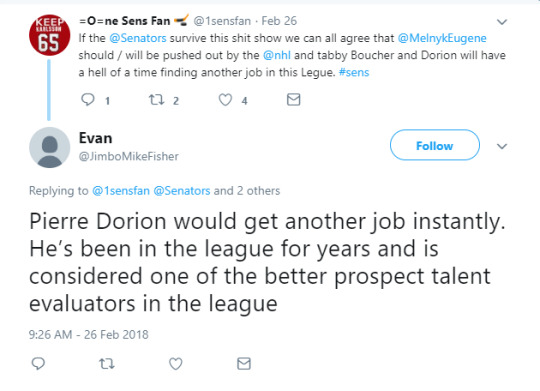The width and height of the screenshot is (540, 391).
Task: Expand the options chevron beside the Follow button
Action: click(x=502, y=146)
